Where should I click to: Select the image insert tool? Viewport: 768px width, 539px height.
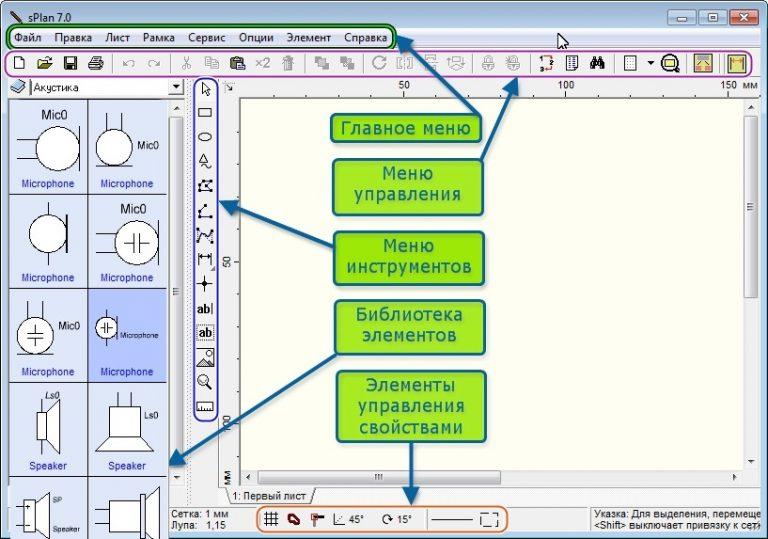(x=205, y=358)
